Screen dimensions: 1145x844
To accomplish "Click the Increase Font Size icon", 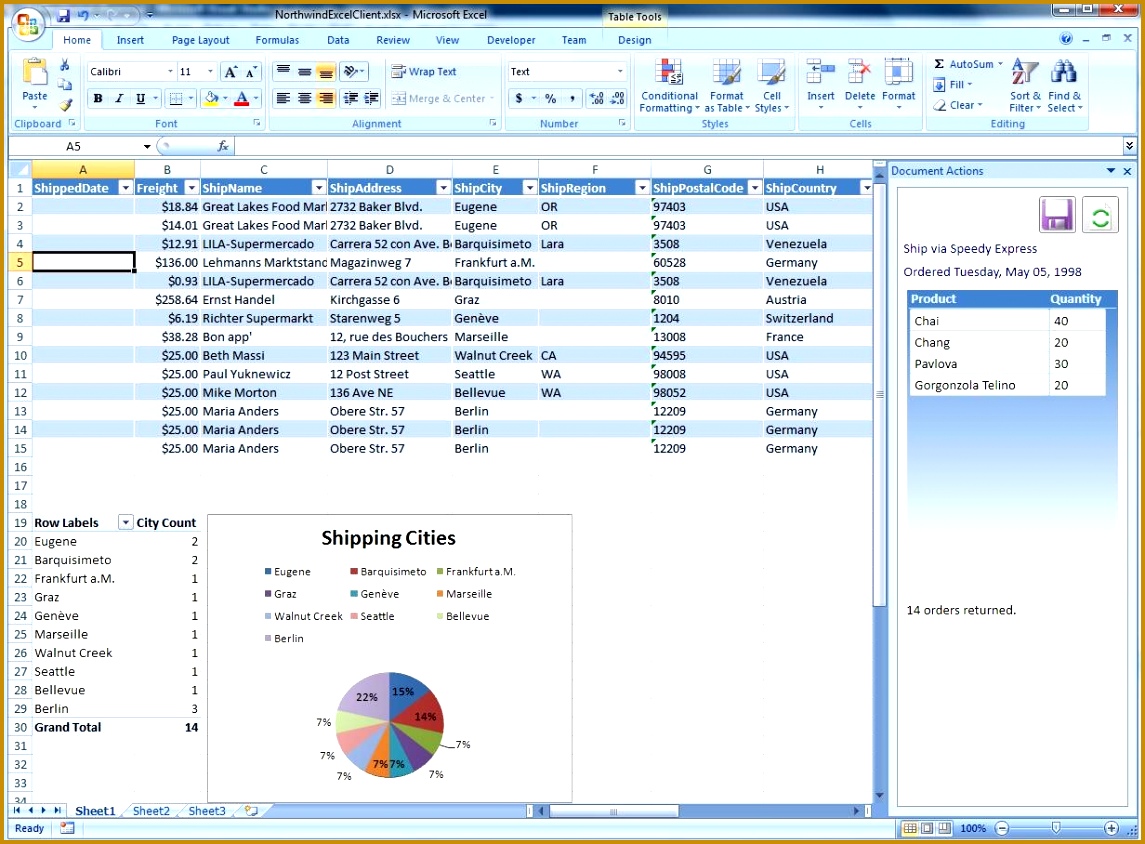I will [x=231, y=72].
